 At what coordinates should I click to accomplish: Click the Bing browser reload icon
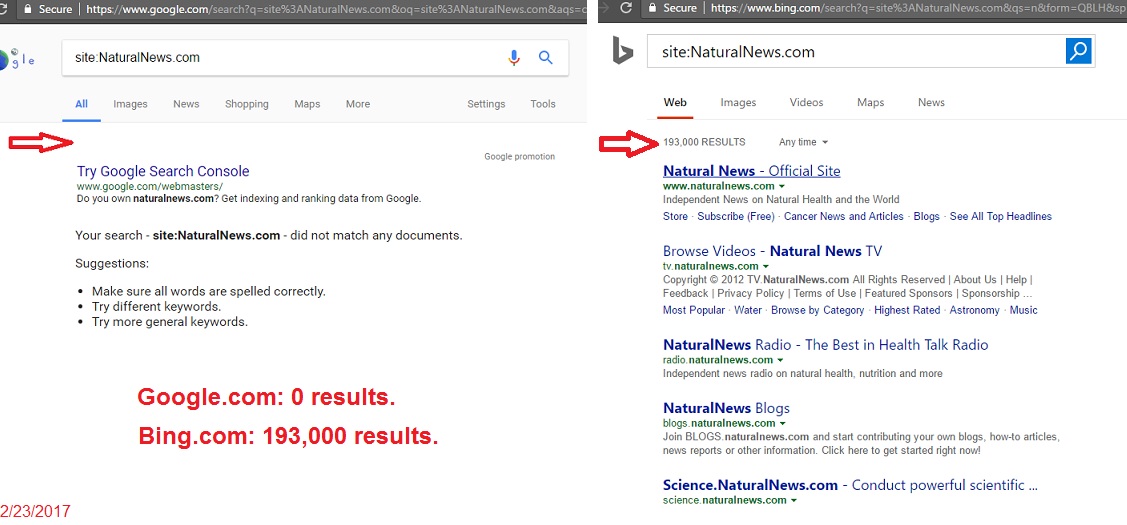pyautogui.click(x=626, y=9)
